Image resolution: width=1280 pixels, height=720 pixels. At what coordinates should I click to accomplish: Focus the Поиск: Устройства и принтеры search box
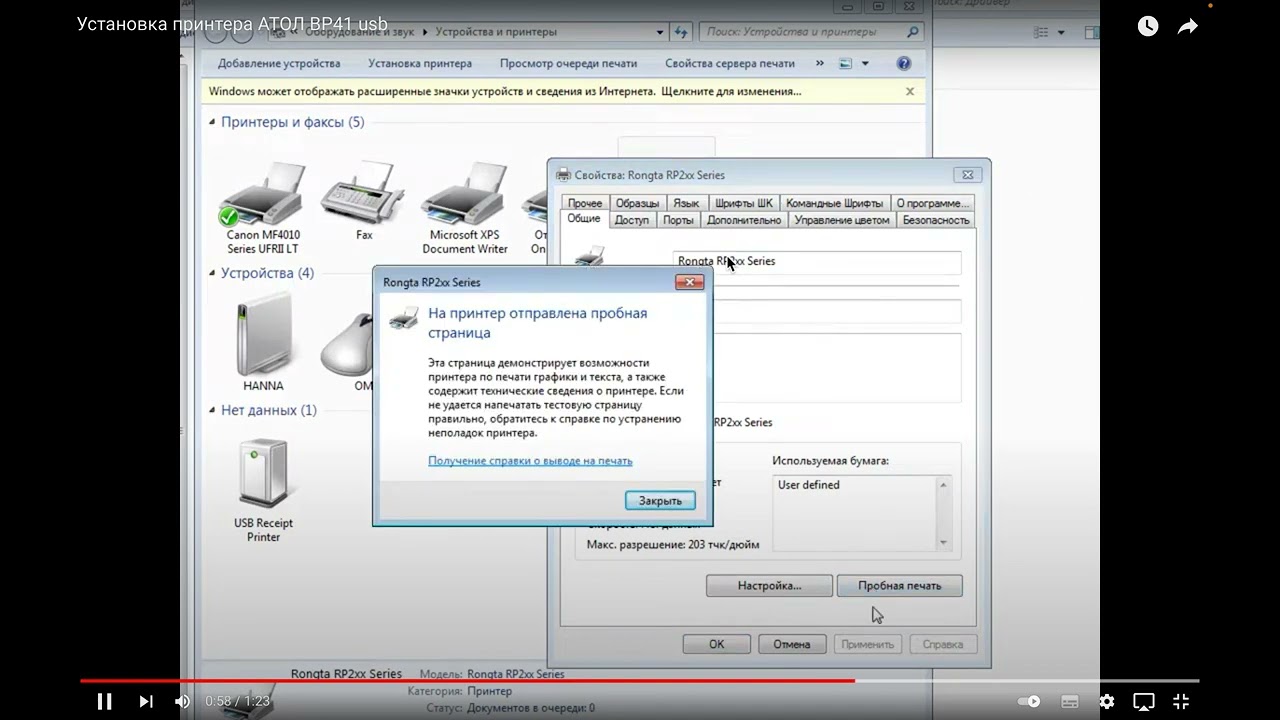802,32
